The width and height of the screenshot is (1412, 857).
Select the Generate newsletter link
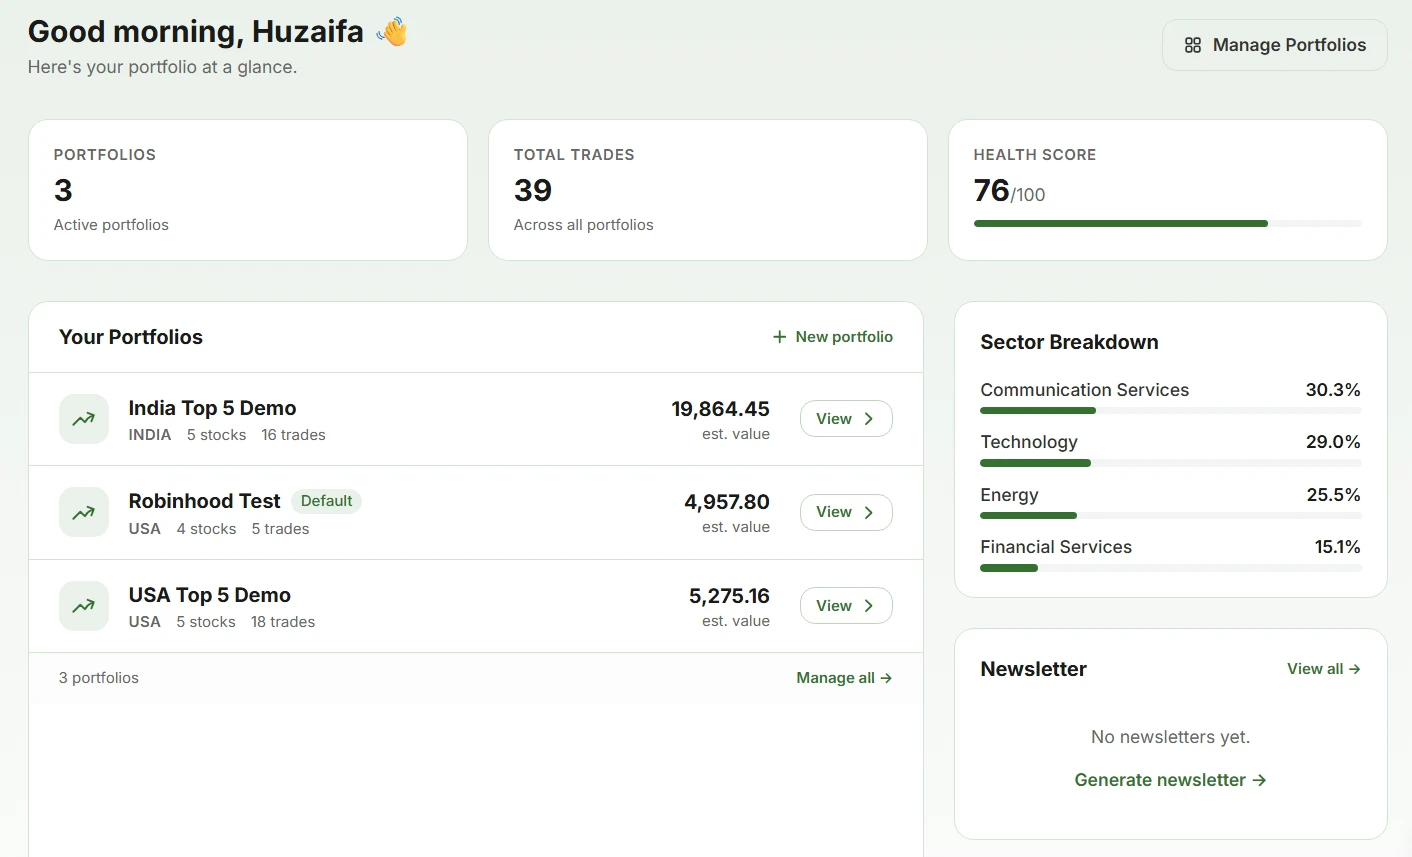(1170, 780)
